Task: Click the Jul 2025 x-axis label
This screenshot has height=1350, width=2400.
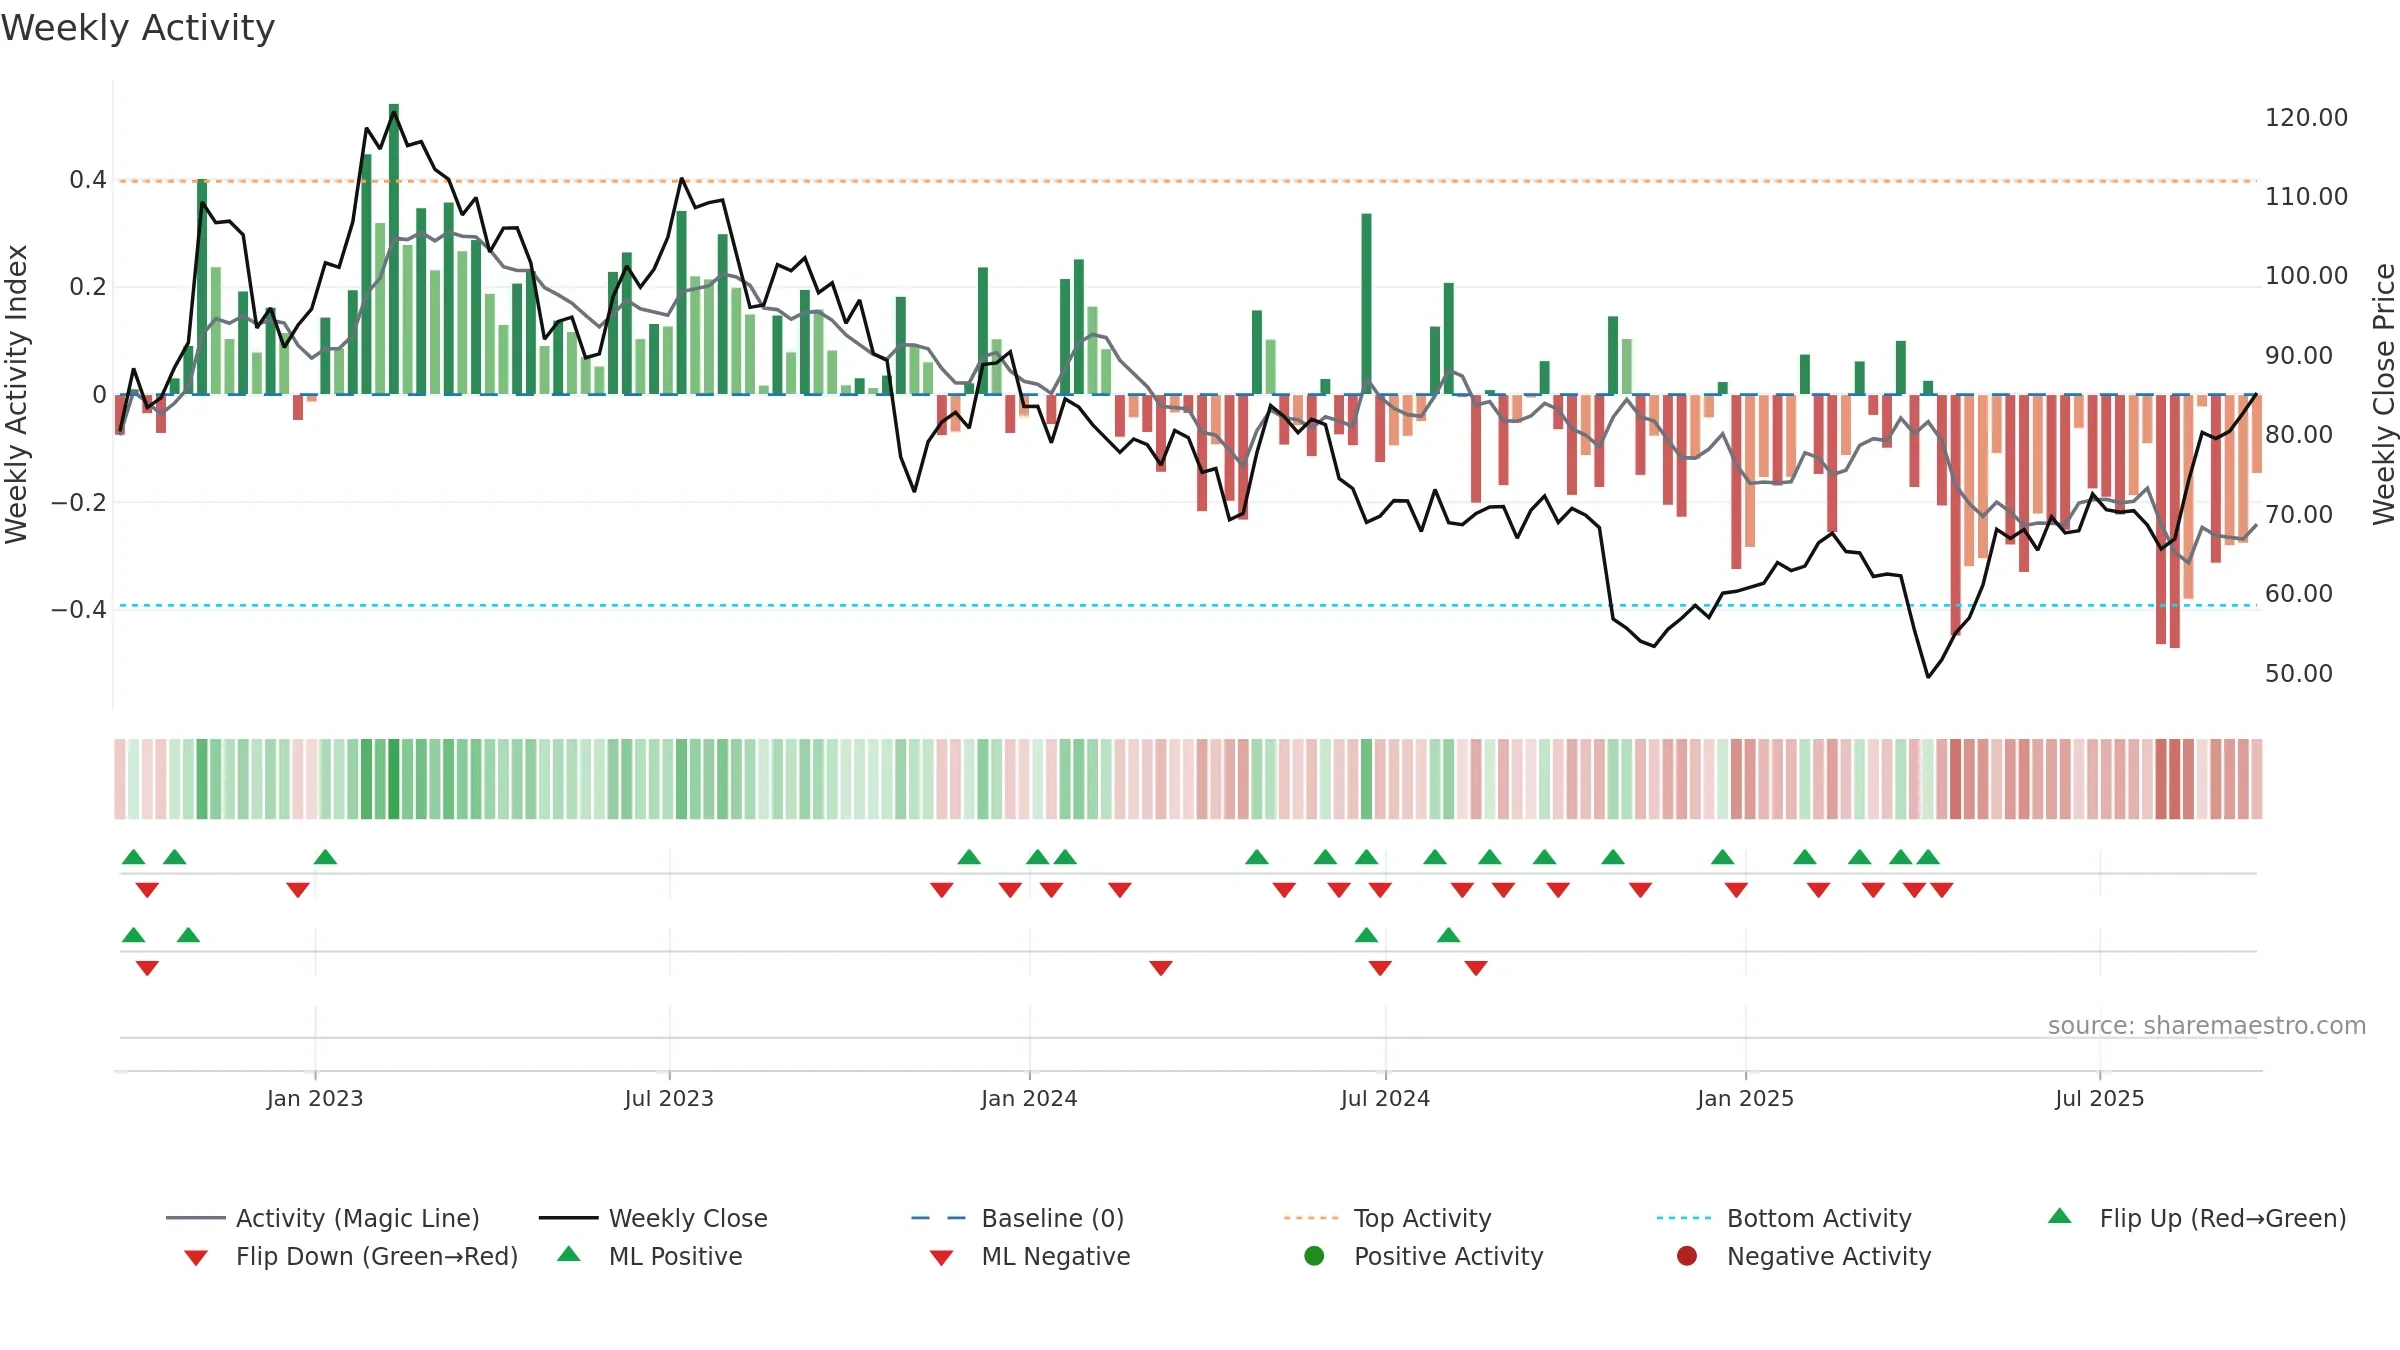Action: [2100, 1098]
